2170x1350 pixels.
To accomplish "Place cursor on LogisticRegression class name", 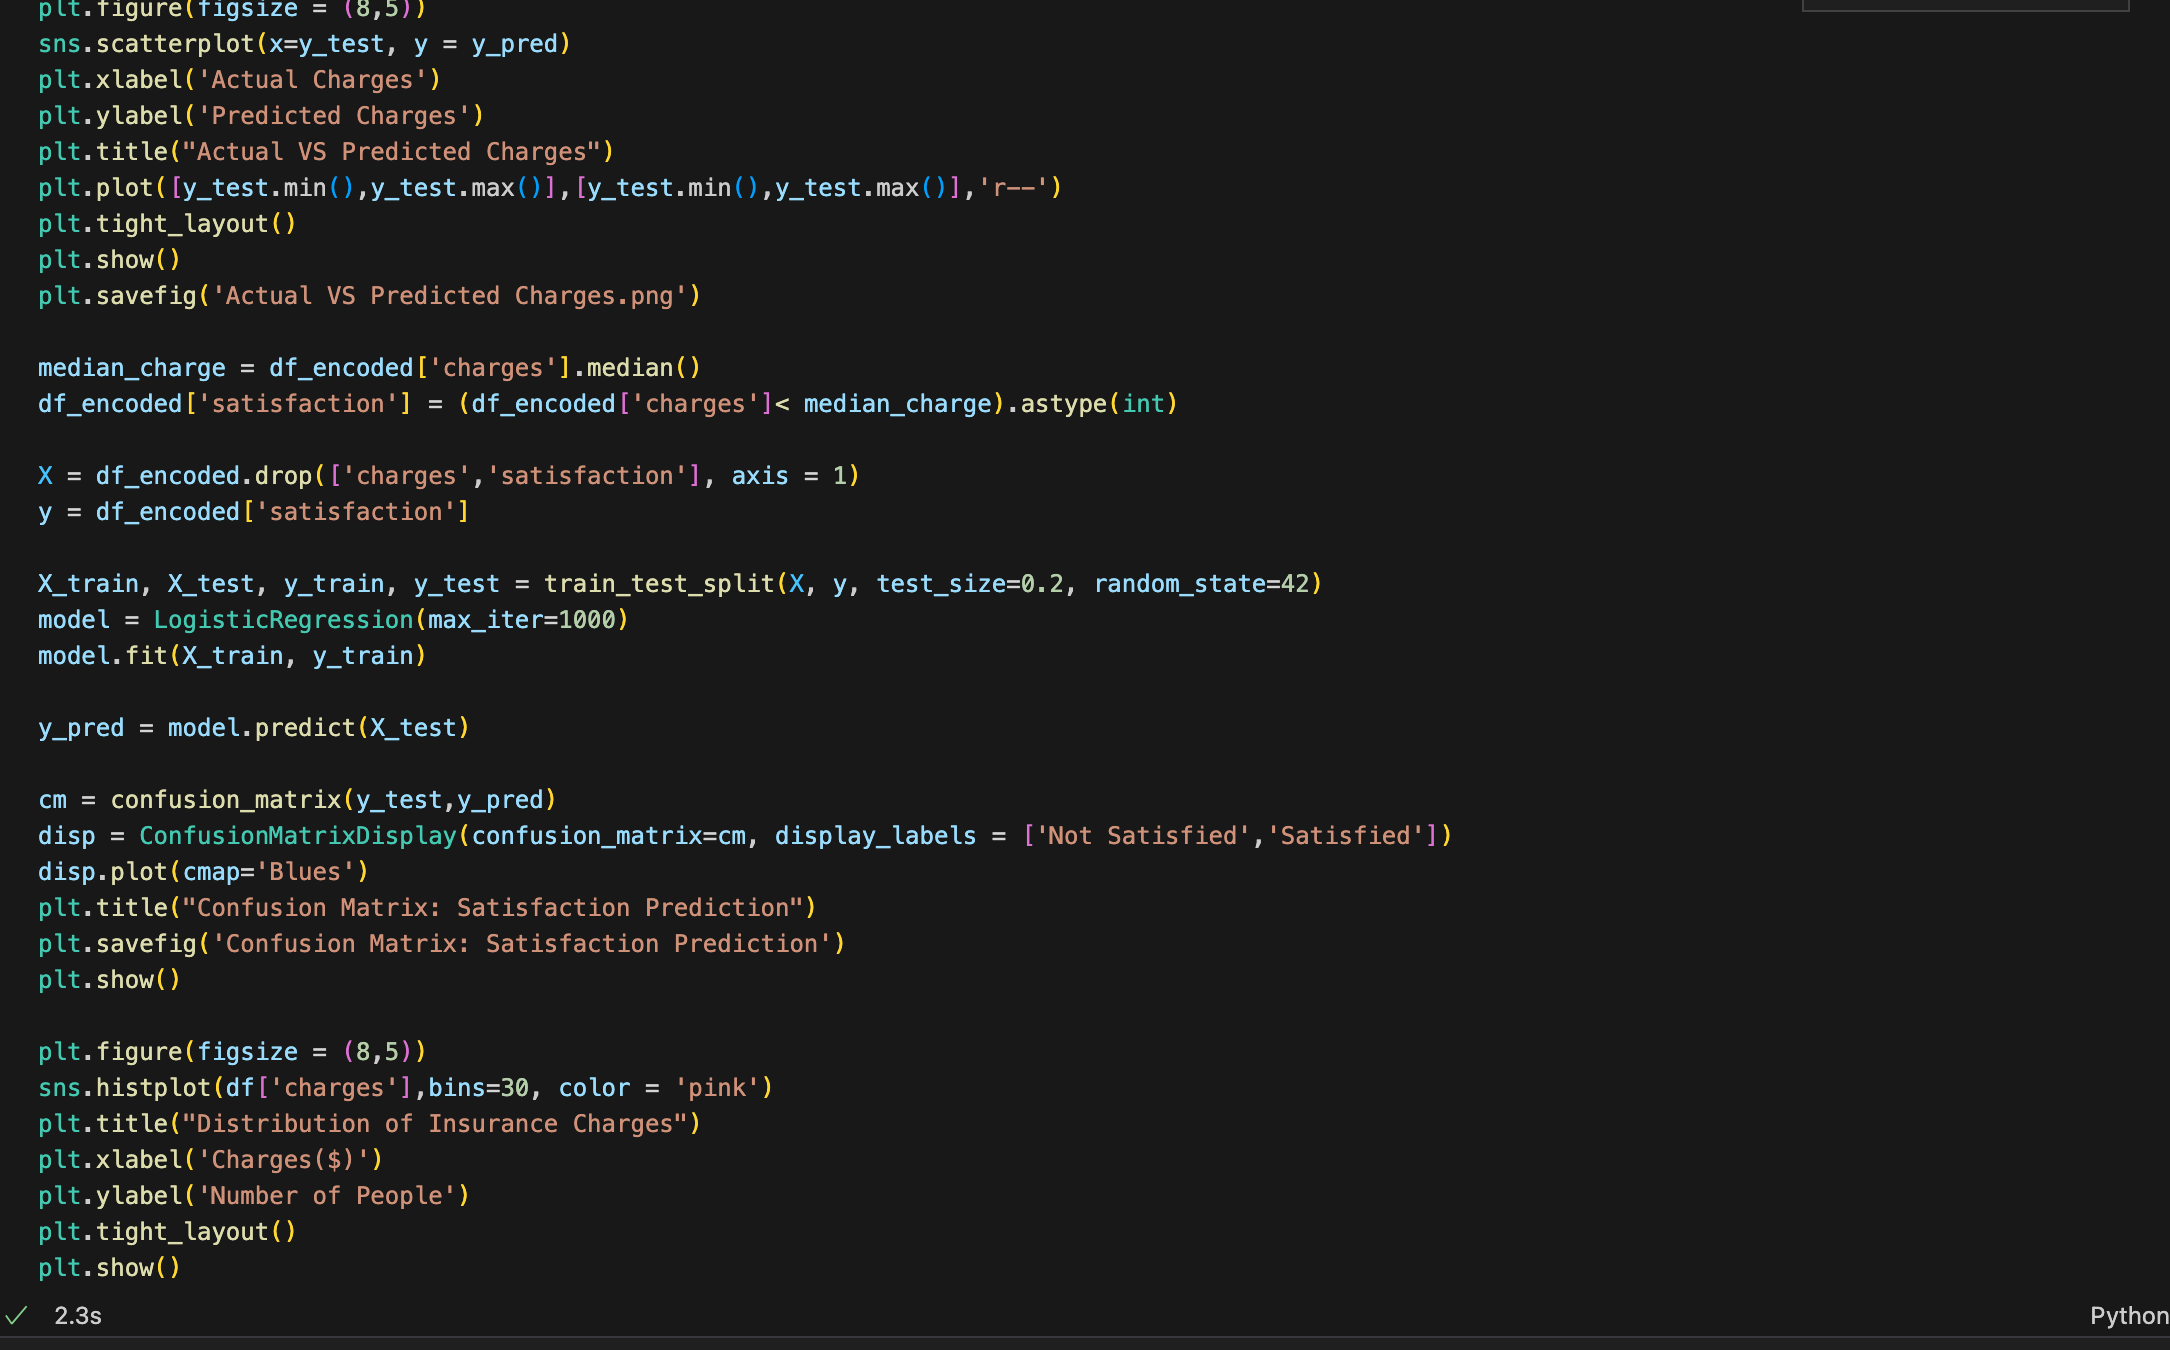I will click(283, 620).
